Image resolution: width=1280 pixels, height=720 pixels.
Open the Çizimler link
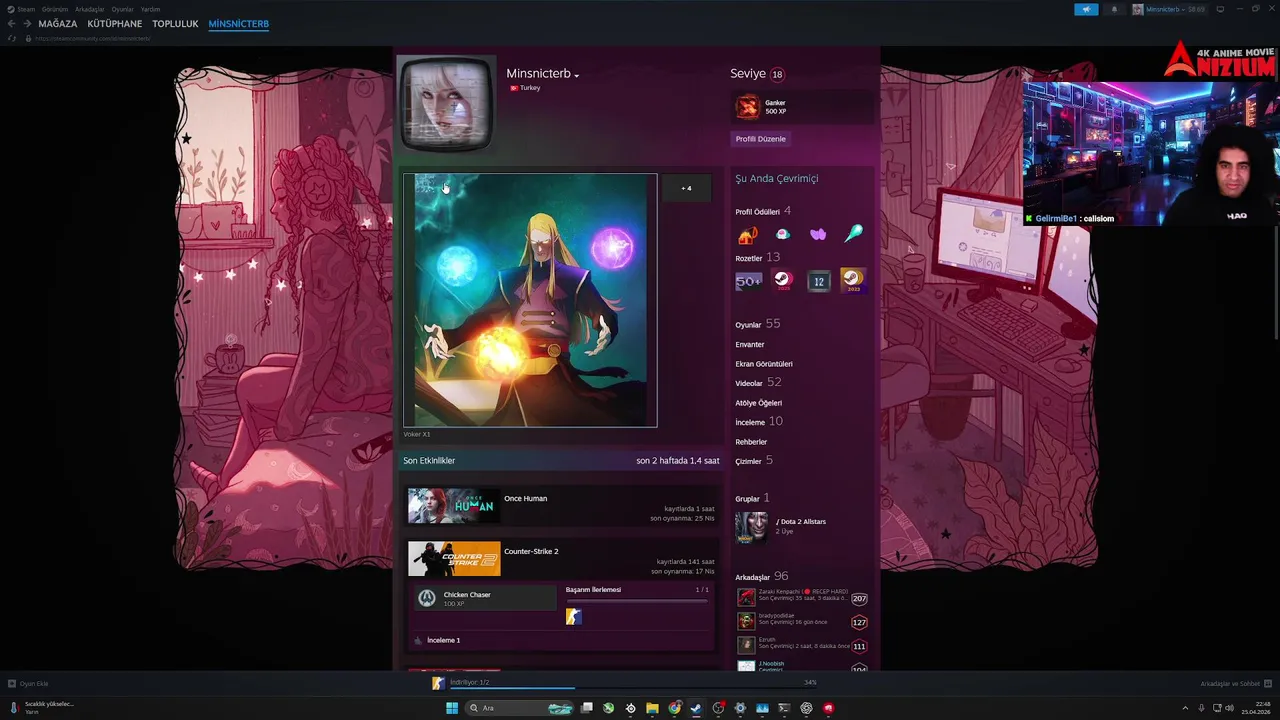[x=754, y=461]
